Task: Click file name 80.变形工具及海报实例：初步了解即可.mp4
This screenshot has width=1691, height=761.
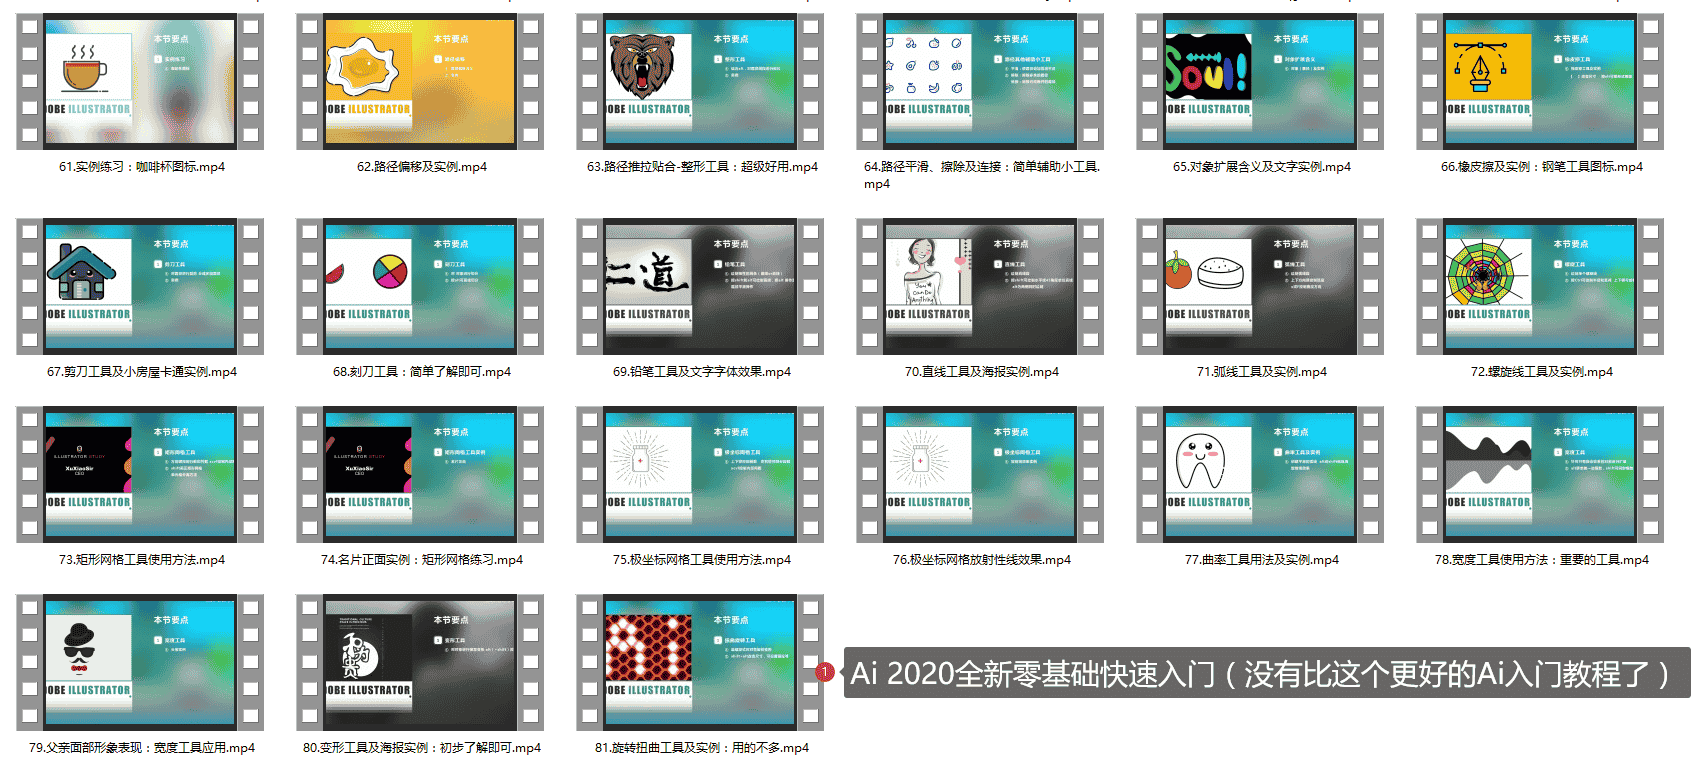Action: [x=422, y=748]
